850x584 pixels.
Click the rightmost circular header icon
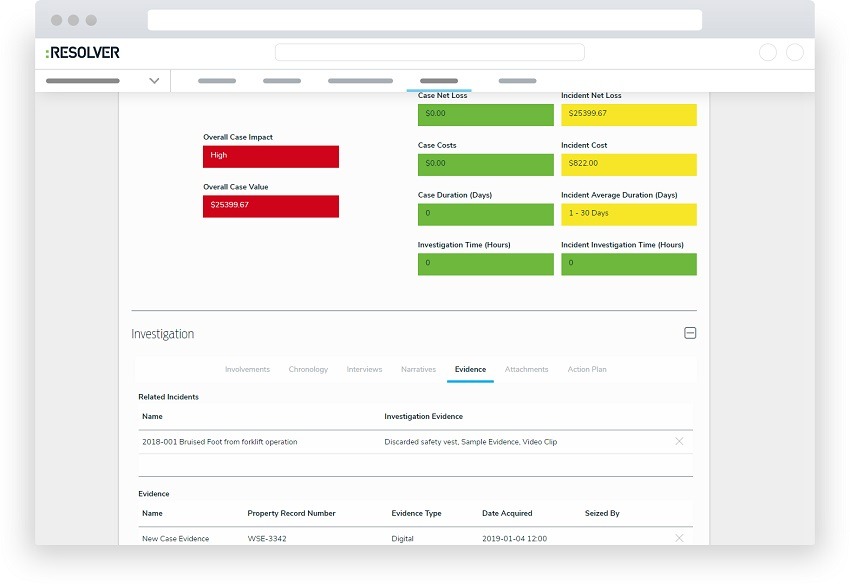[x=795, y=53]
